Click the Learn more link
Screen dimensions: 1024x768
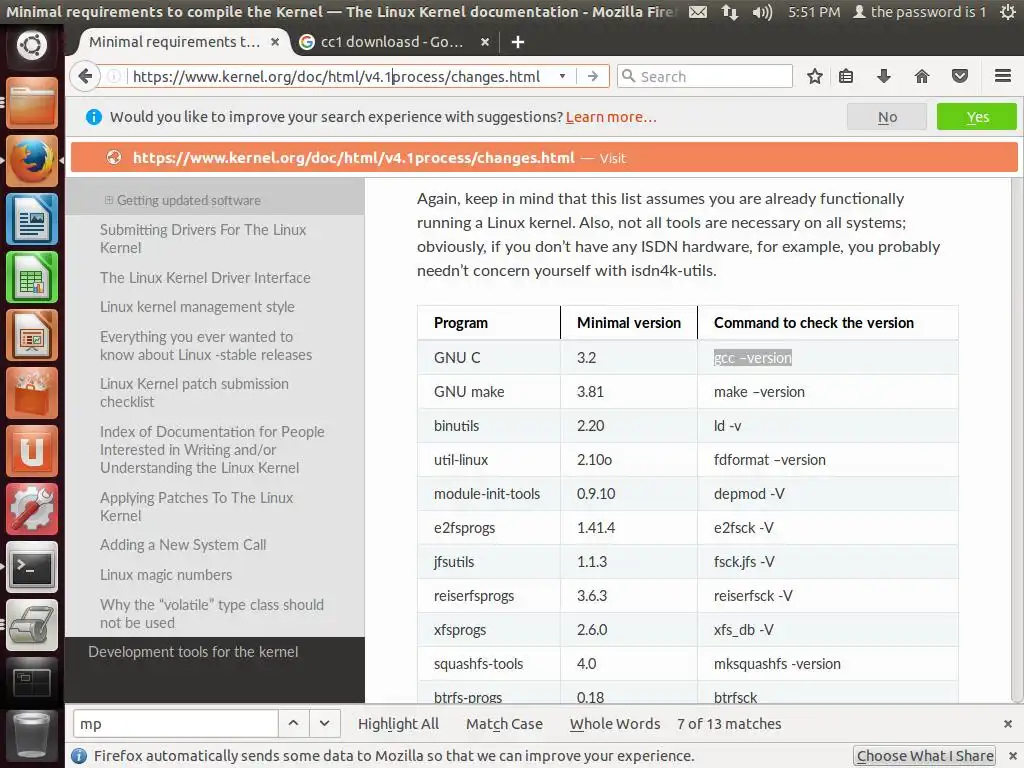[611, 117]
